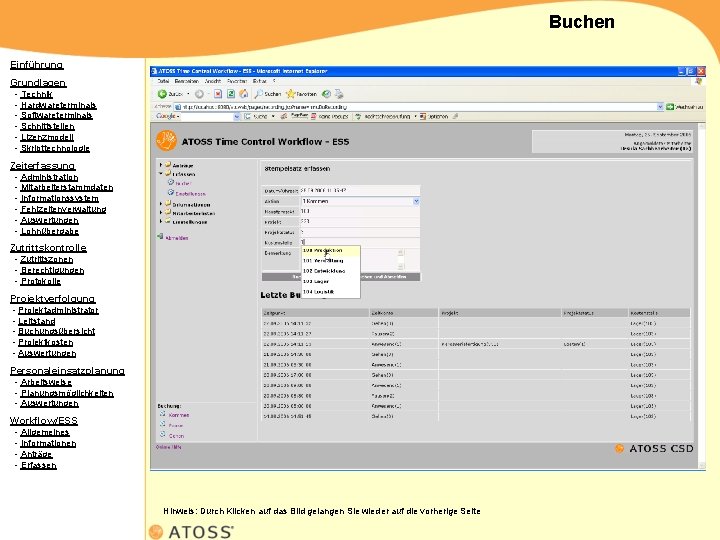The image size is (720, 540).
Task: Click the Favoriten star toolbar button
Action: (301, 94)
